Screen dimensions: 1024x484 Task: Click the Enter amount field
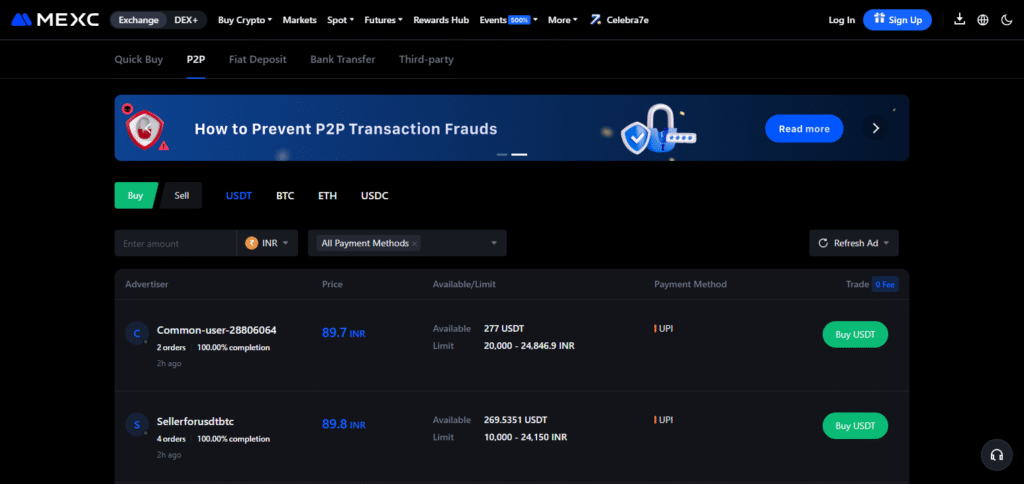click(175, 243)
